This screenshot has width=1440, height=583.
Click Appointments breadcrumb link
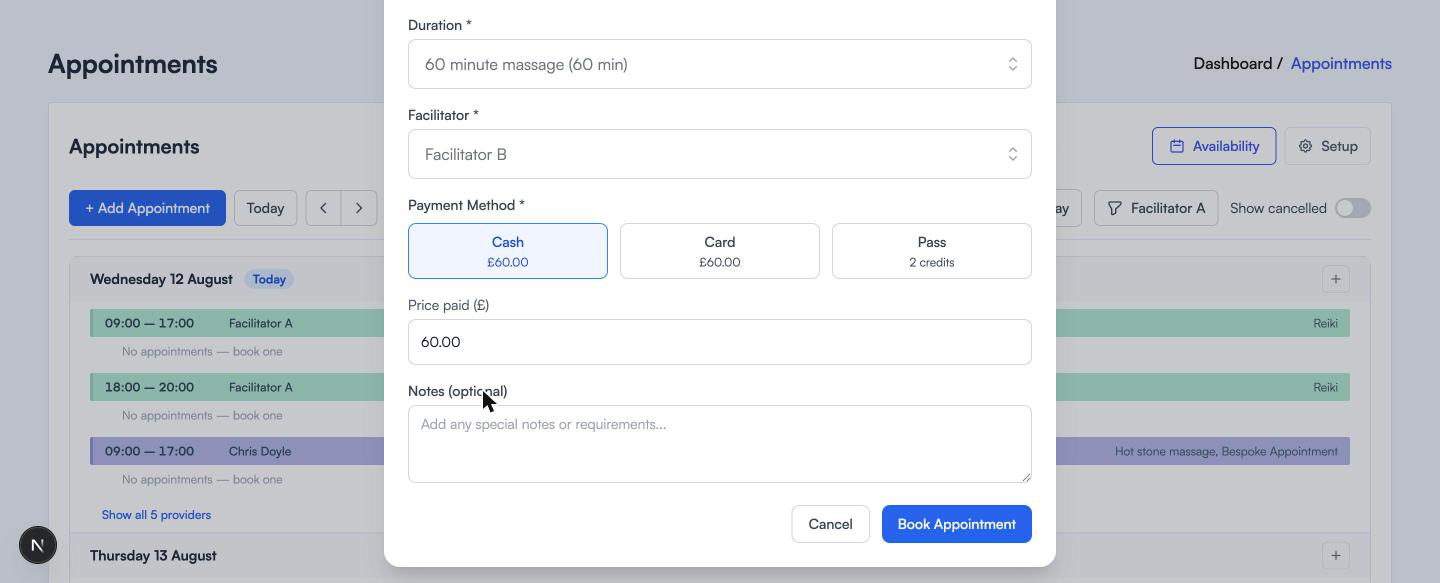(1341, 63)
